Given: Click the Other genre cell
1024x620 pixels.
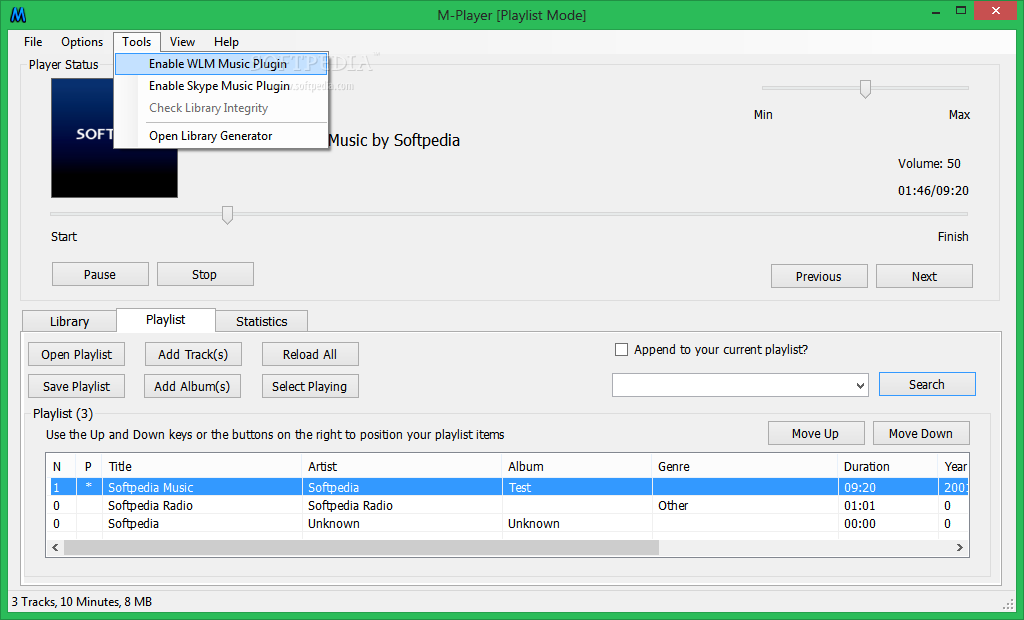Looking at the screenshot, I should [745, 506].
